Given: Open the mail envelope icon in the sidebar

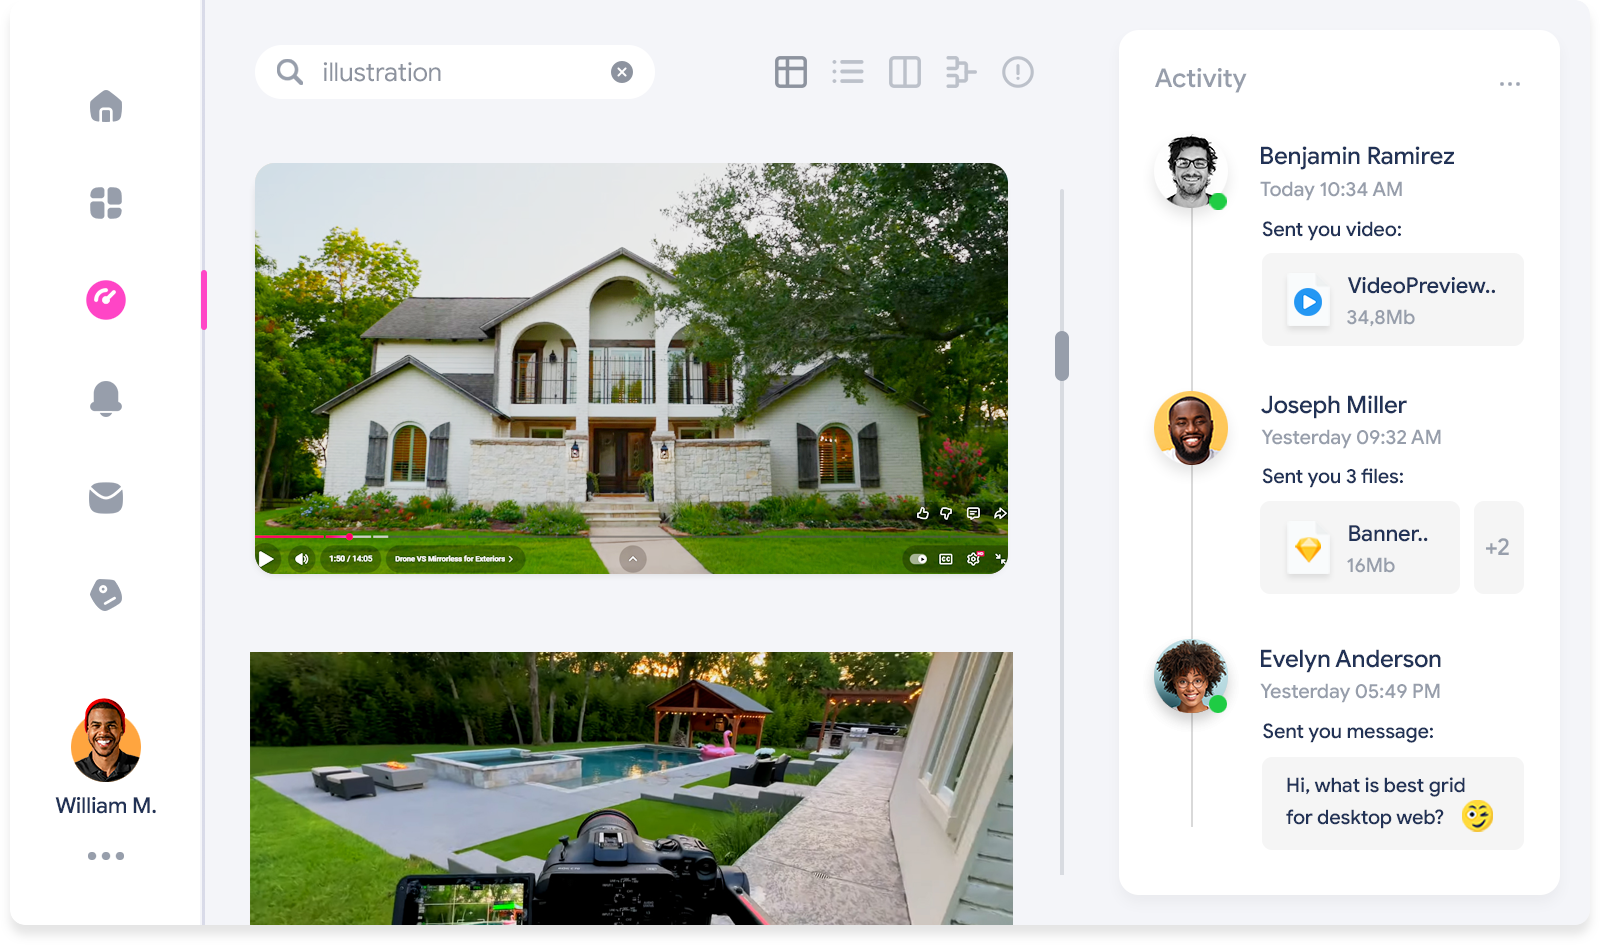Looking at the screenshot, I should tap(106, 497).
